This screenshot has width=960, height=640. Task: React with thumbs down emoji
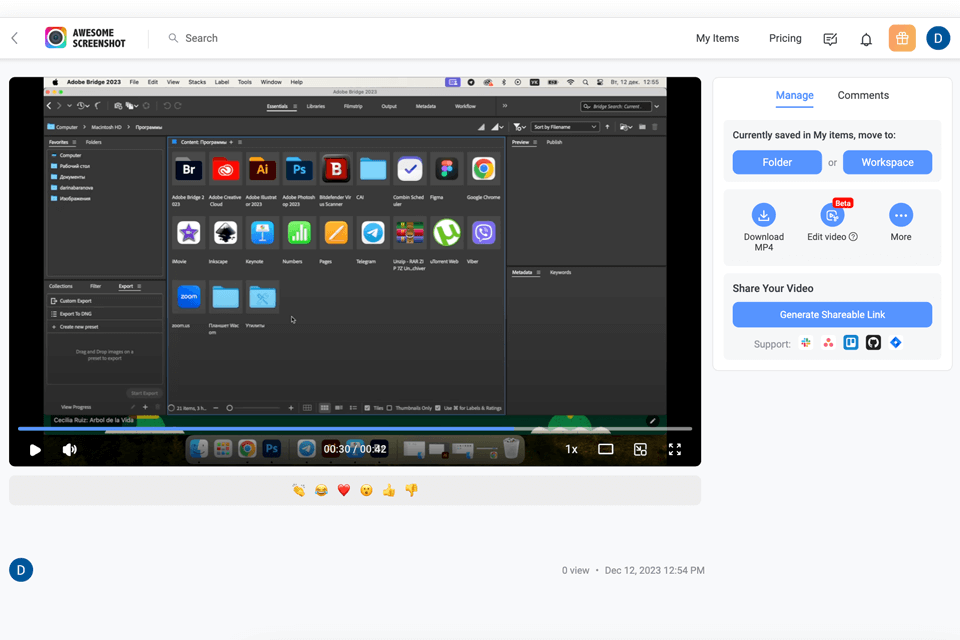[x=411, y=490]
